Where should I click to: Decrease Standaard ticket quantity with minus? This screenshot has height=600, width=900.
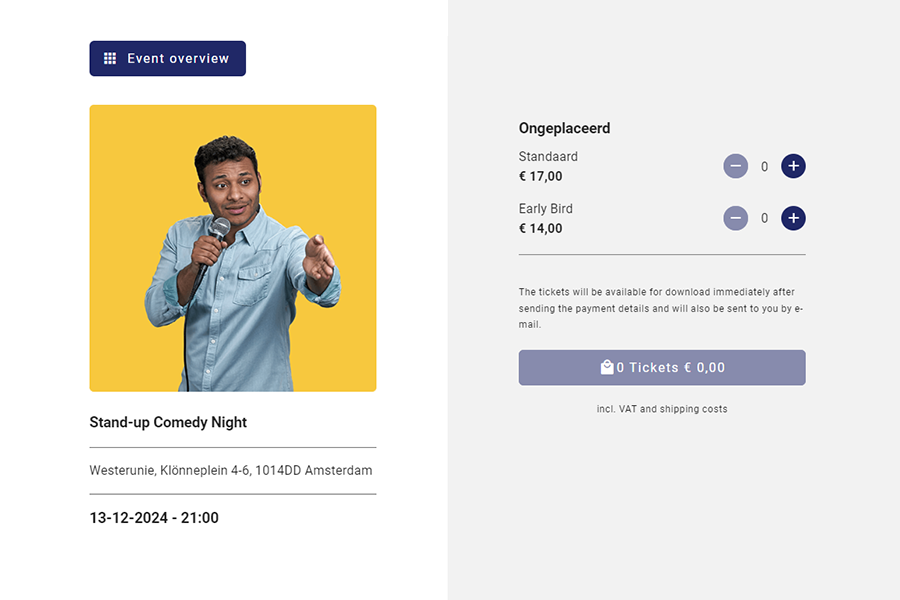[x=736, y=166]
